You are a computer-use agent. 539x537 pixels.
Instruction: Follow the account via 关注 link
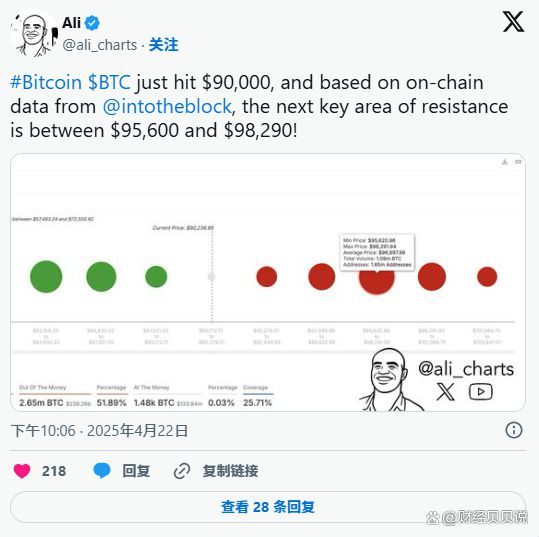point(163,45)
